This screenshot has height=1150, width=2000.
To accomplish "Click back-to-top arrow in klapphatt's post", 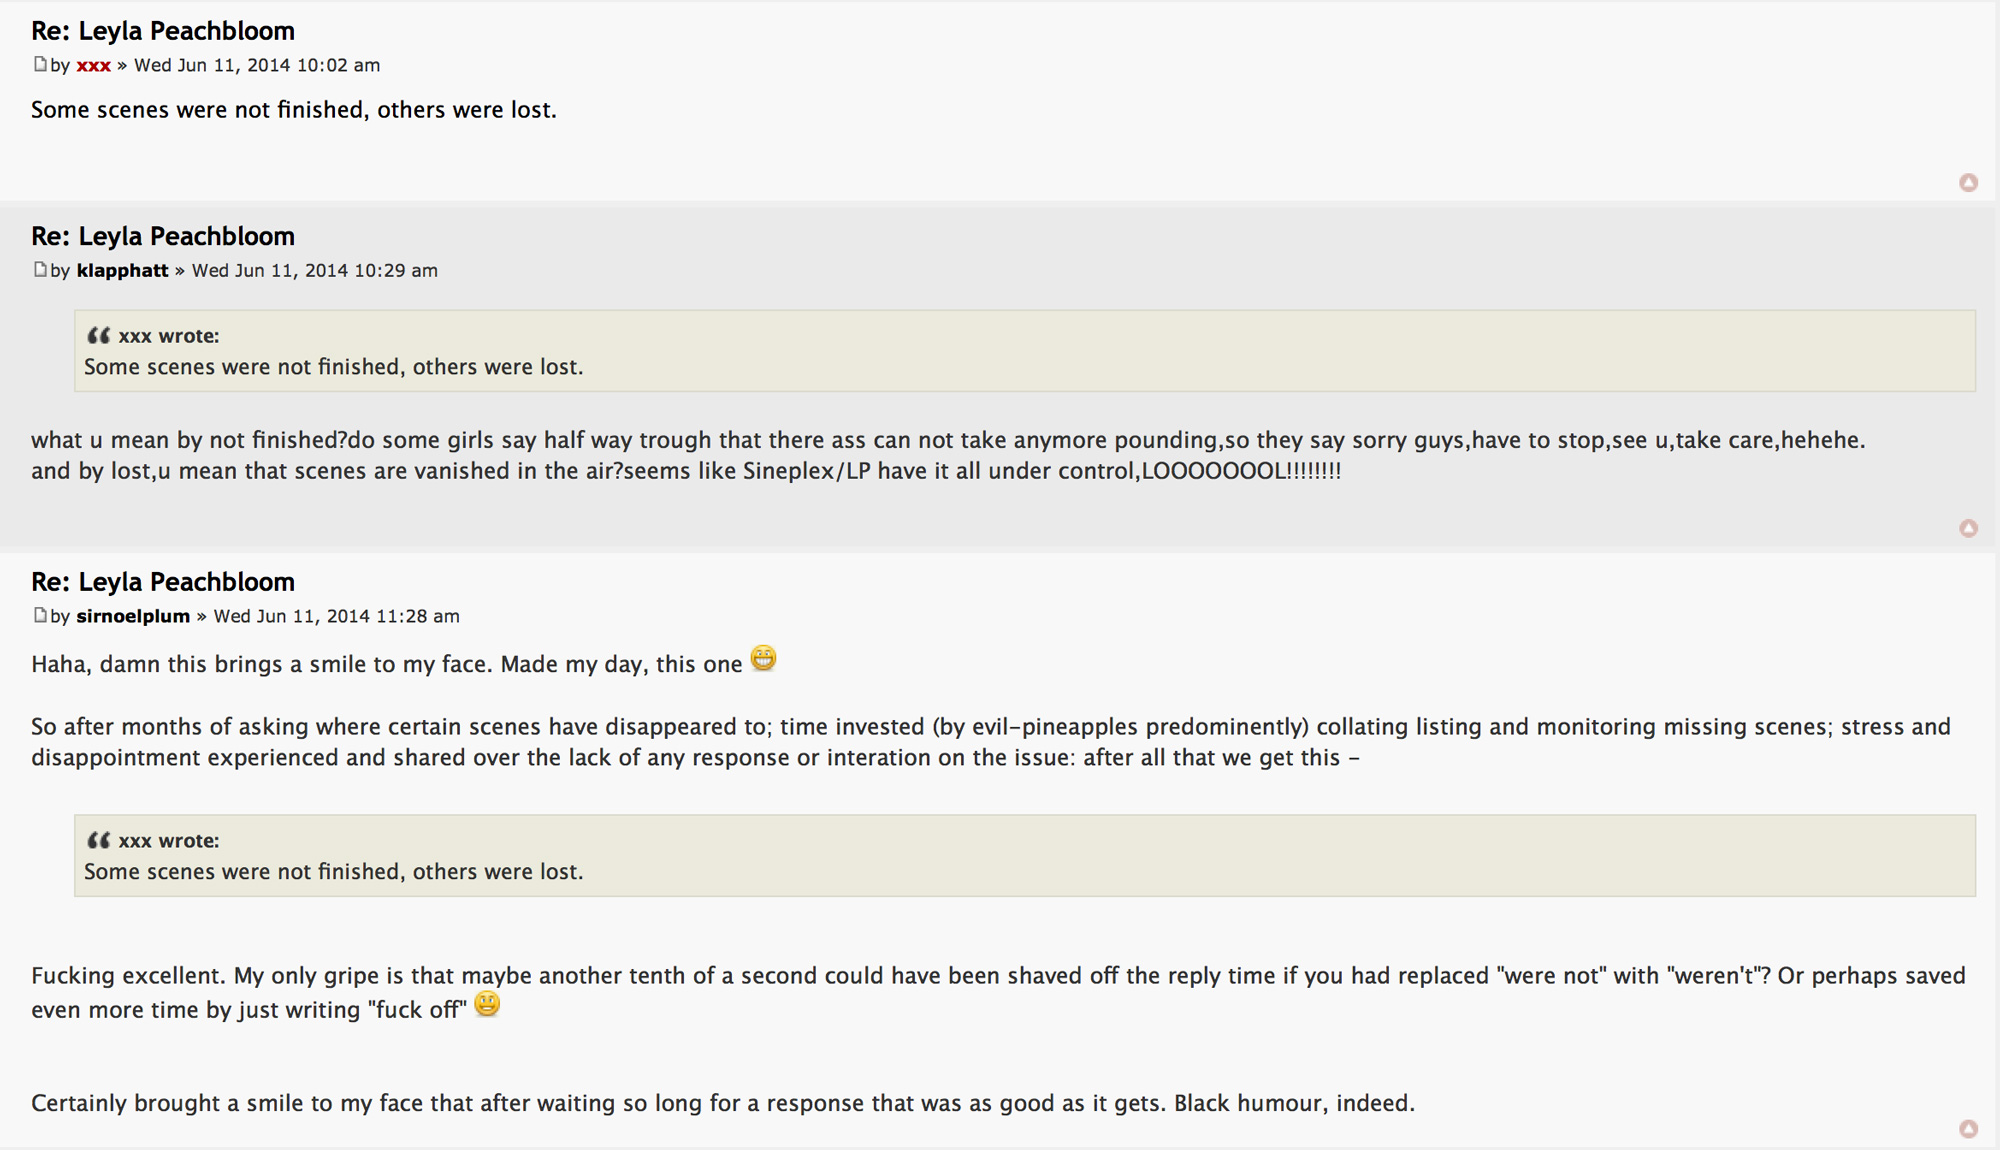I will [x=1968, y=528].
